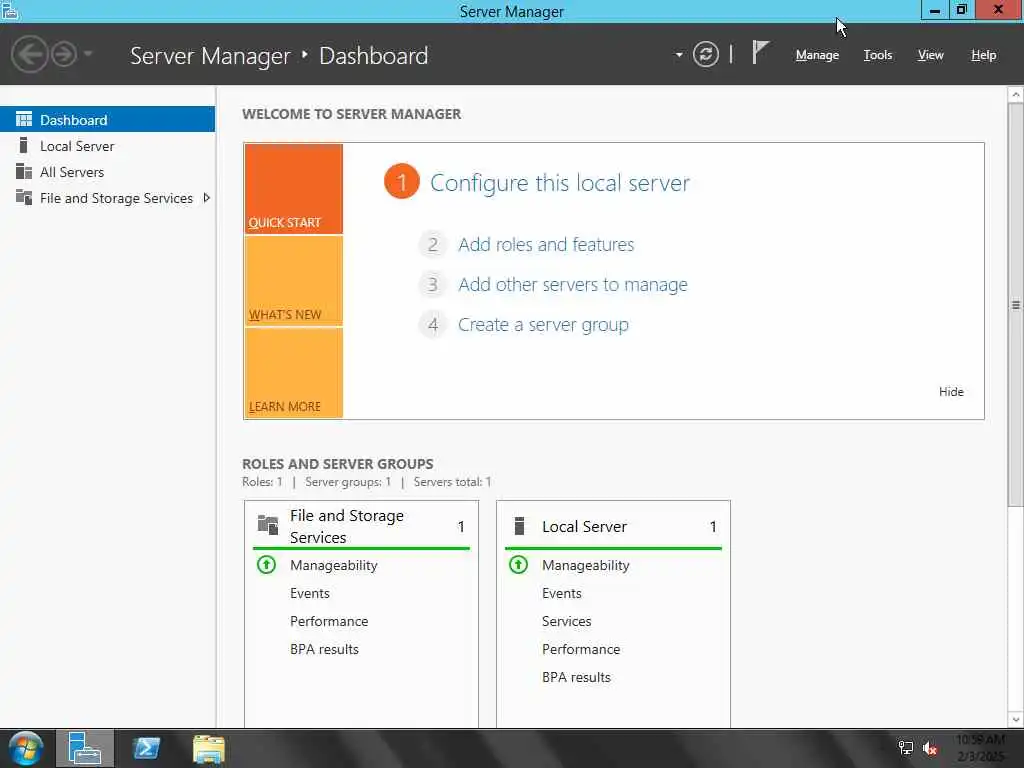Expand the File and Storage Services arrow
1024x768 pixels.
coord(206,198)
